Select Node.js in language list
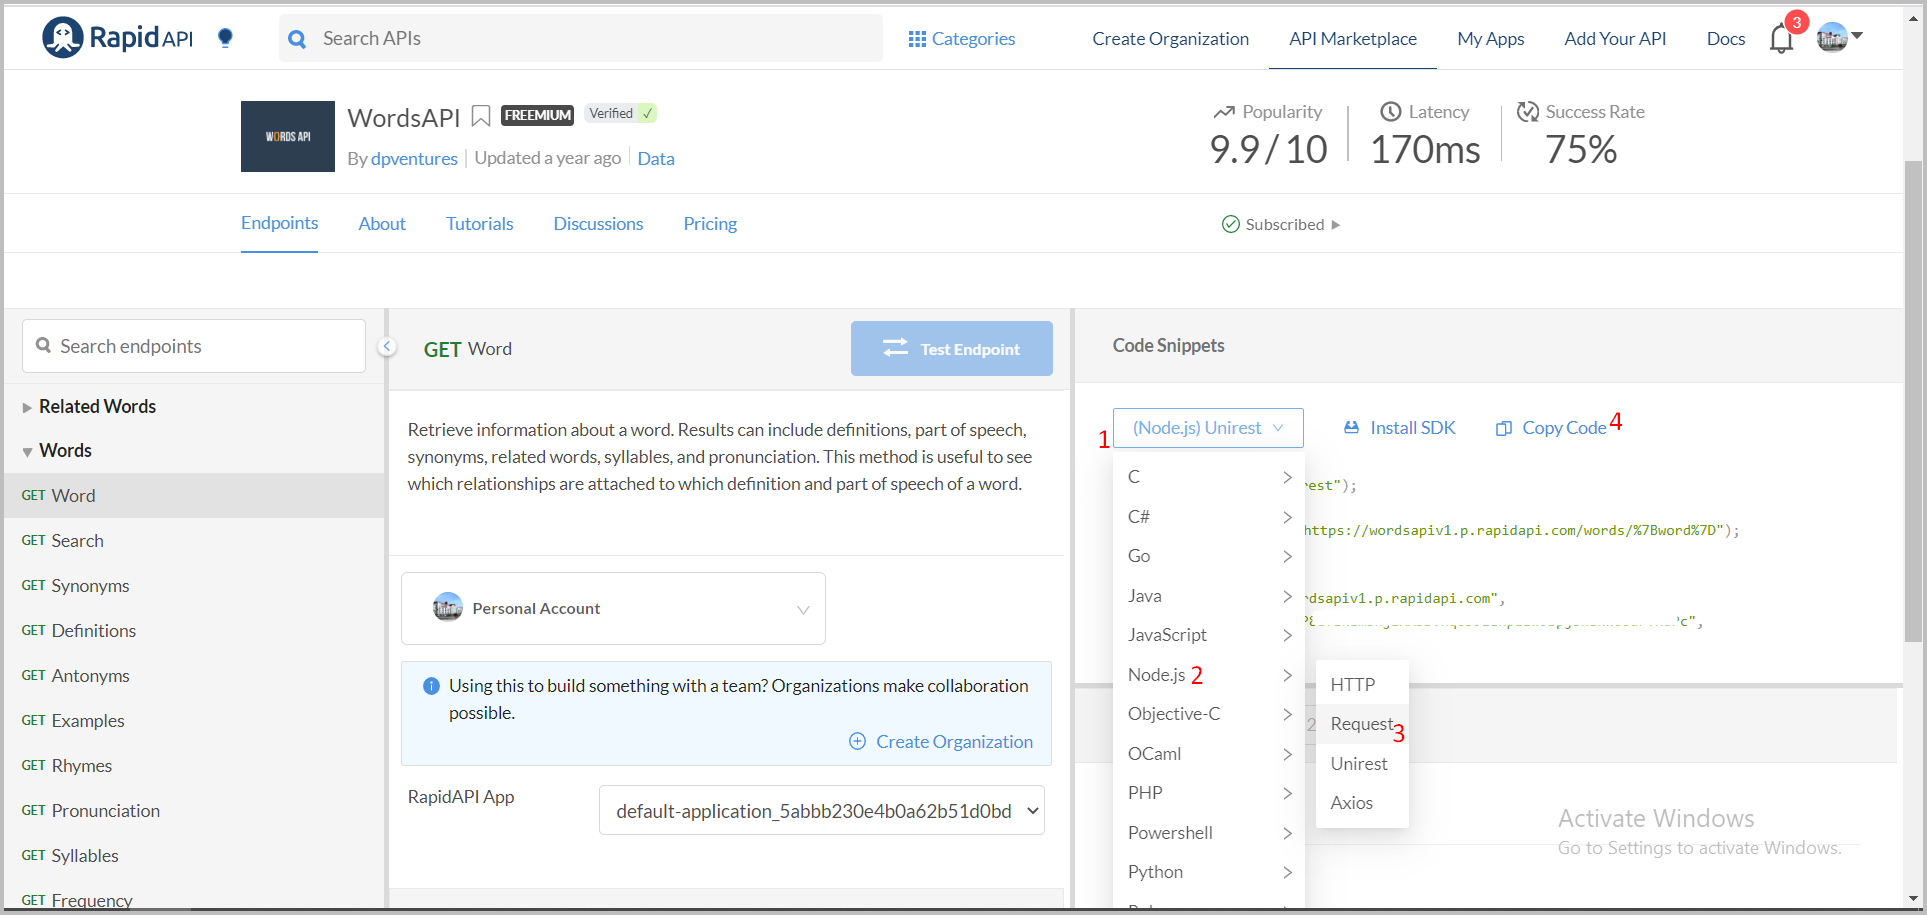Image resolution: width=1927 pixels, height=915 pixels. click(1208, 675)
